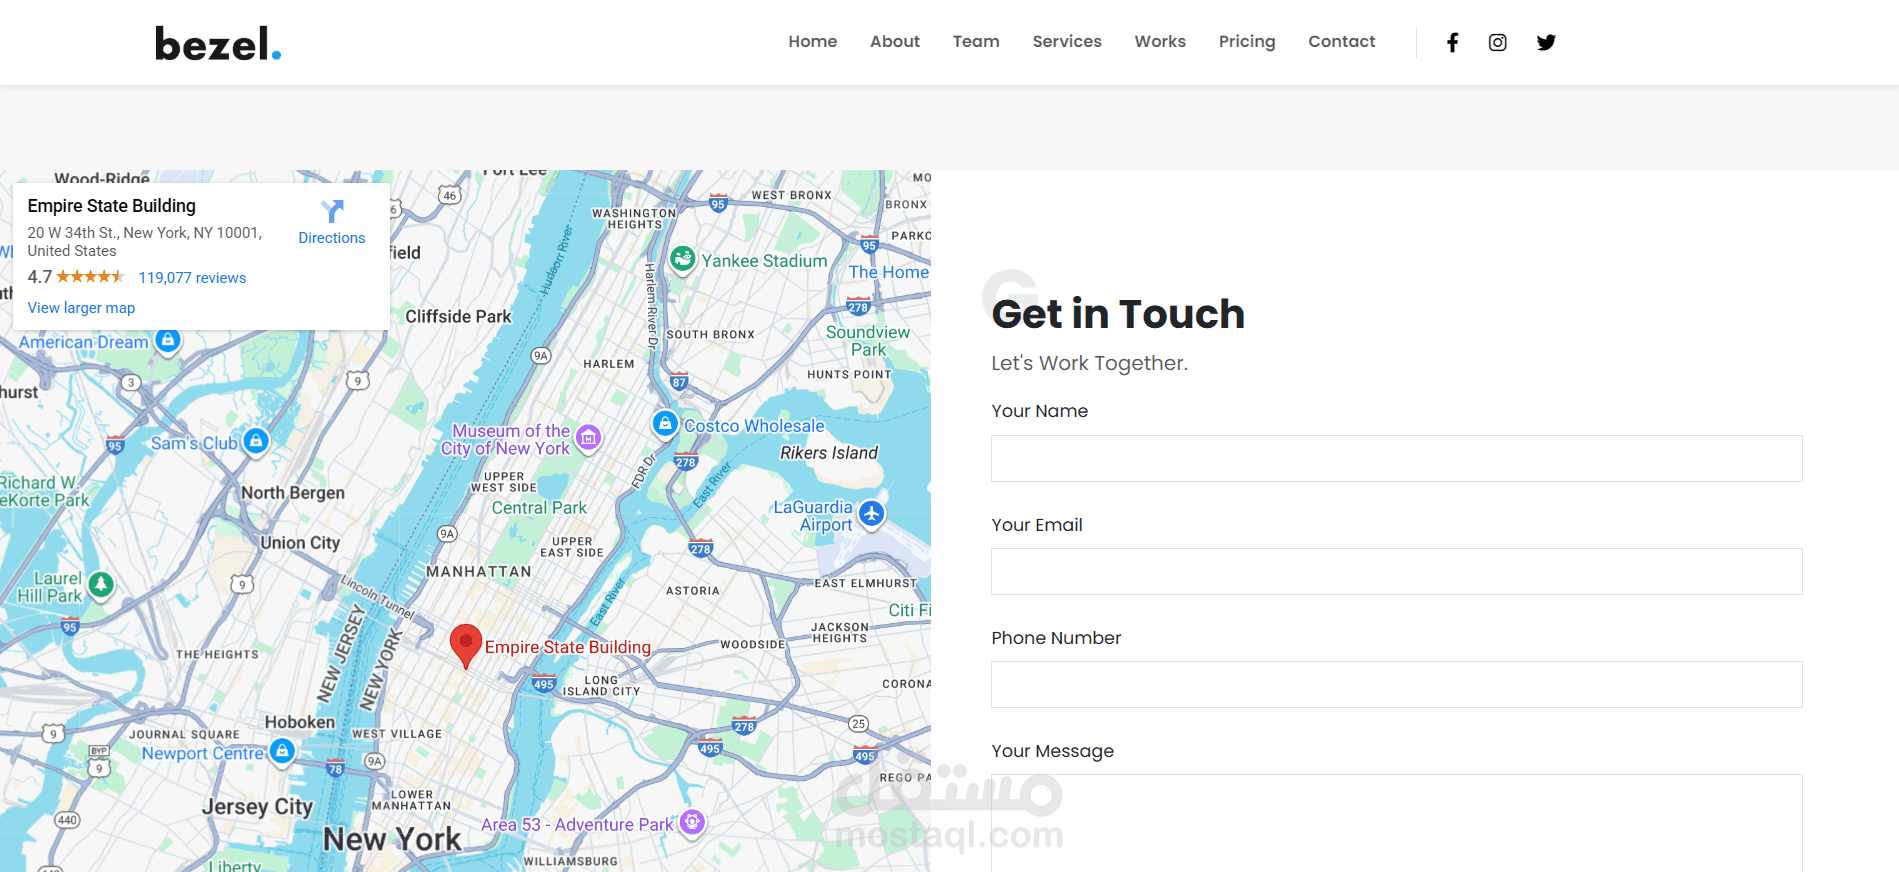The width and height of the screenshot is (1899, 872).
Task: Open the Pricing menu item
Action: 1247,41
